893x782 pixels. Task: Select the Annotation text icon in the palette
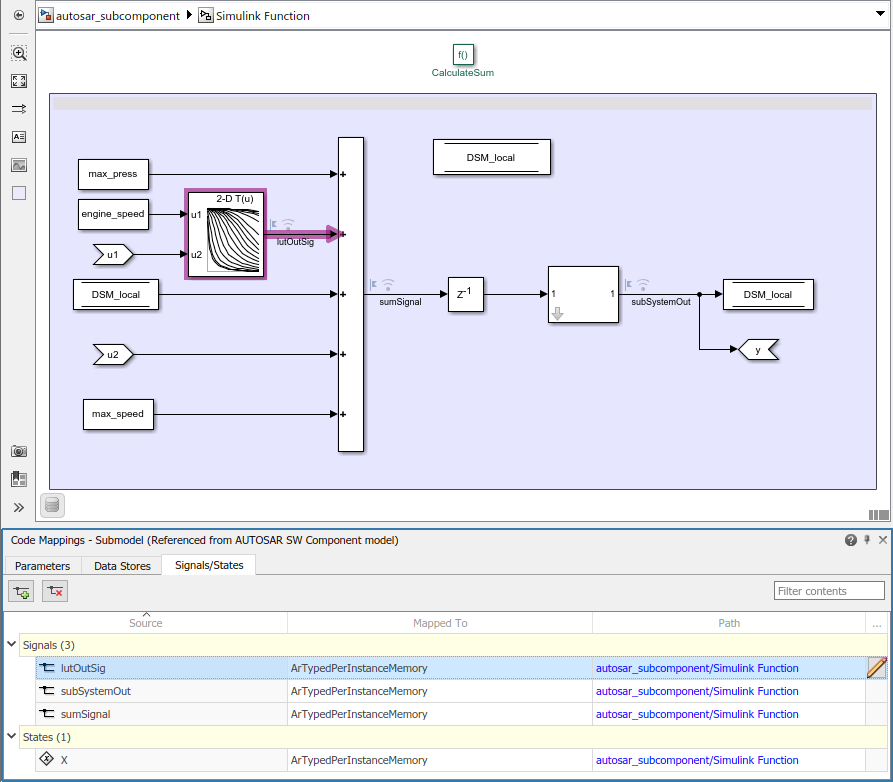coord(18,137)
